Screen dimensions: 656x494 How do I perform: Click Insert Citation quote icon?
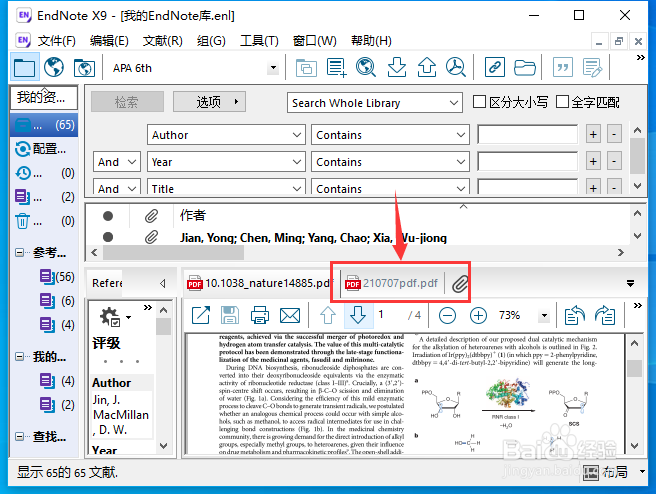coord(563,67)
